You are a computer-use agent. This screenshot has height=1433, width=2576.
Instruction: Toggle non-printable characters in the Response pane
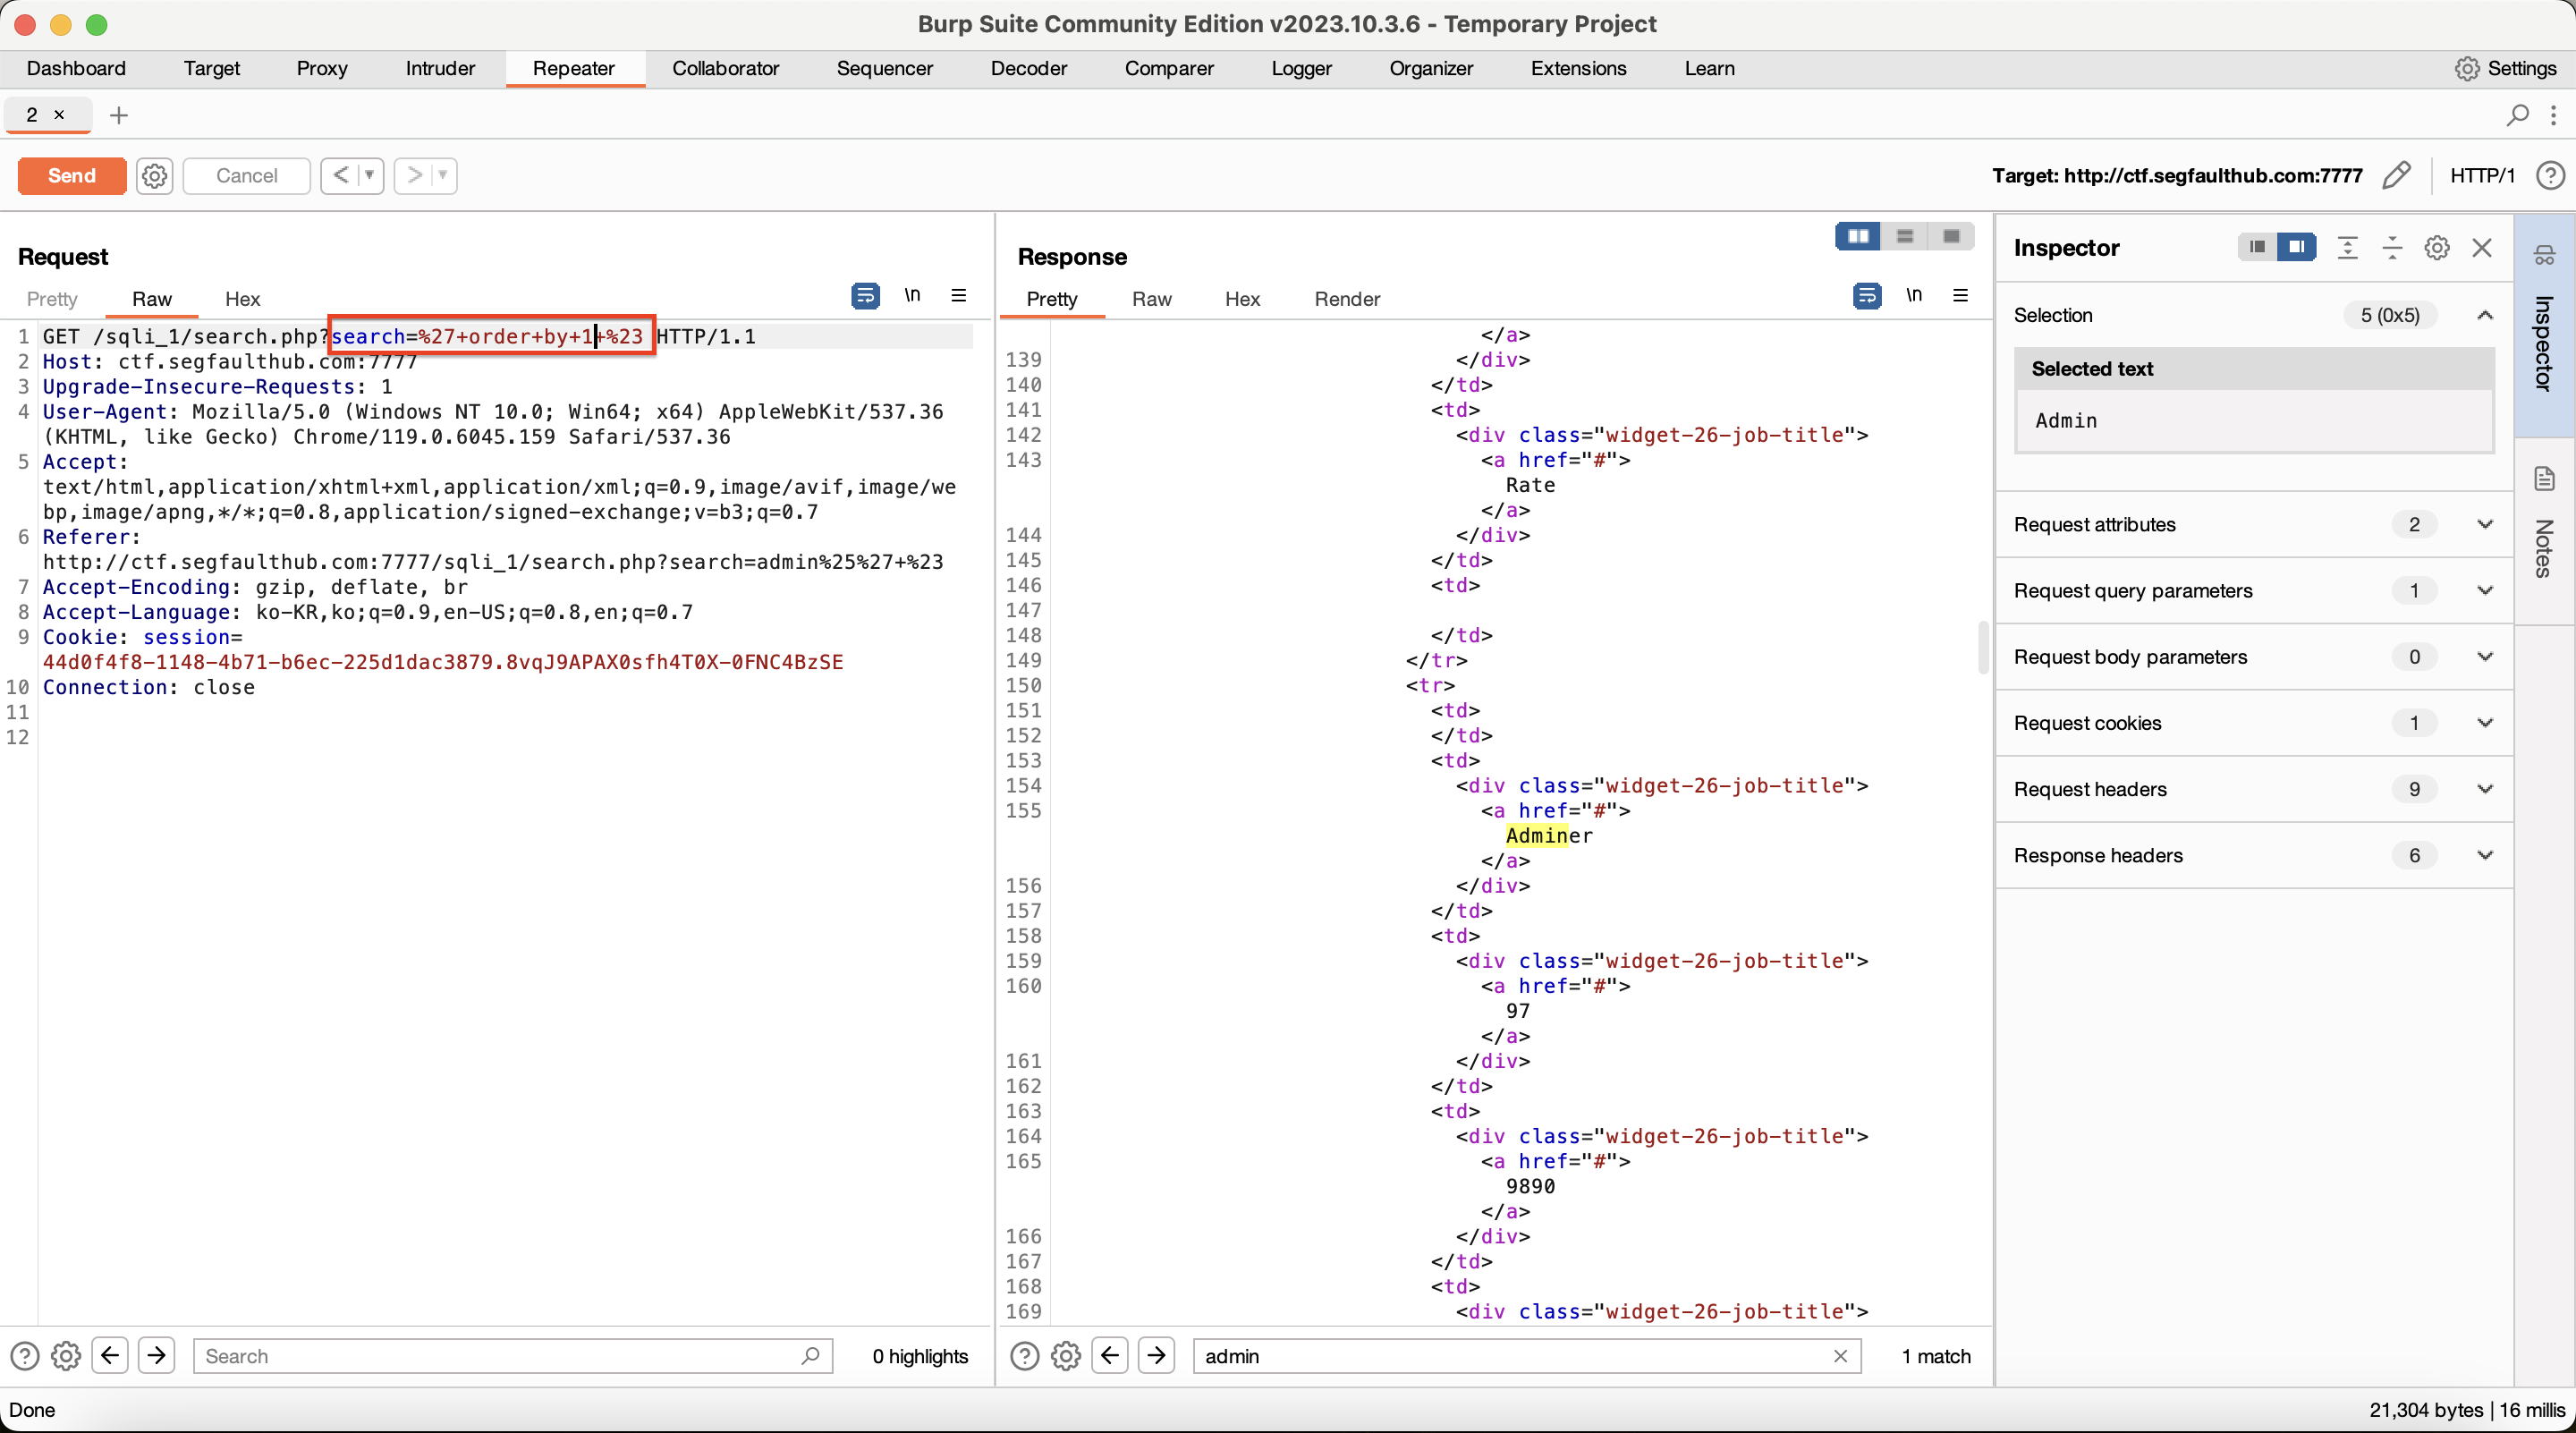click(x=1913, y=296)
